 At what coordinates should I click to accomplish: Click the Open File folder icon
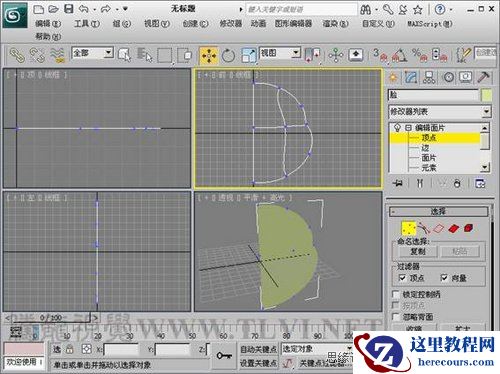click(53, 9)
